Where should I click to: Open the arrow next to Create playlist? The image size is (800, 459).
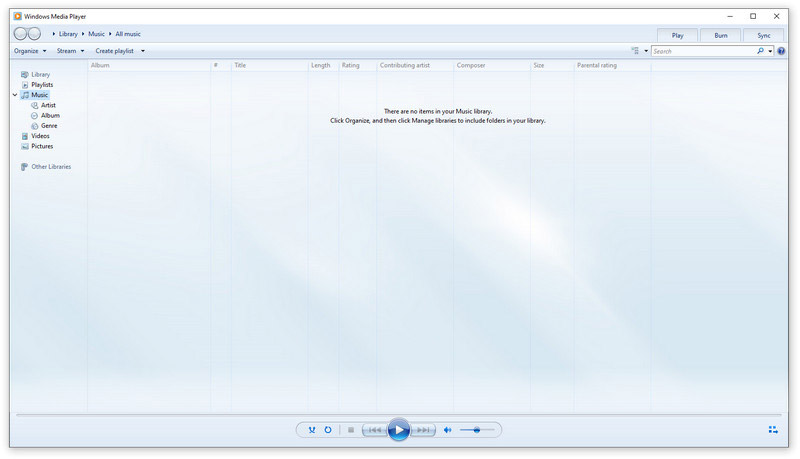(143, 51)
